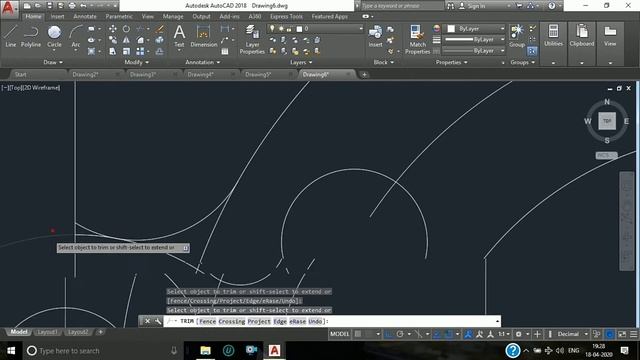The height and width of the screenshot is (360, 640).
Task: Expand the Annotation panel
Action: tap(203, 62)
